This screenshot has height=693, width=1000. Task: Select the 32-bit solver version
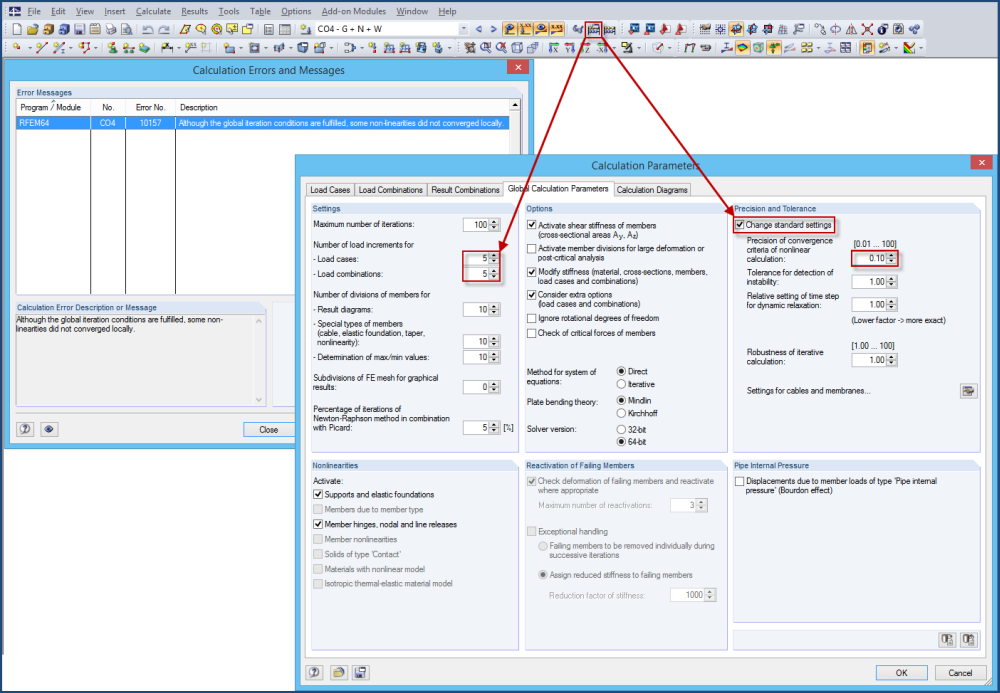[621, 430]
